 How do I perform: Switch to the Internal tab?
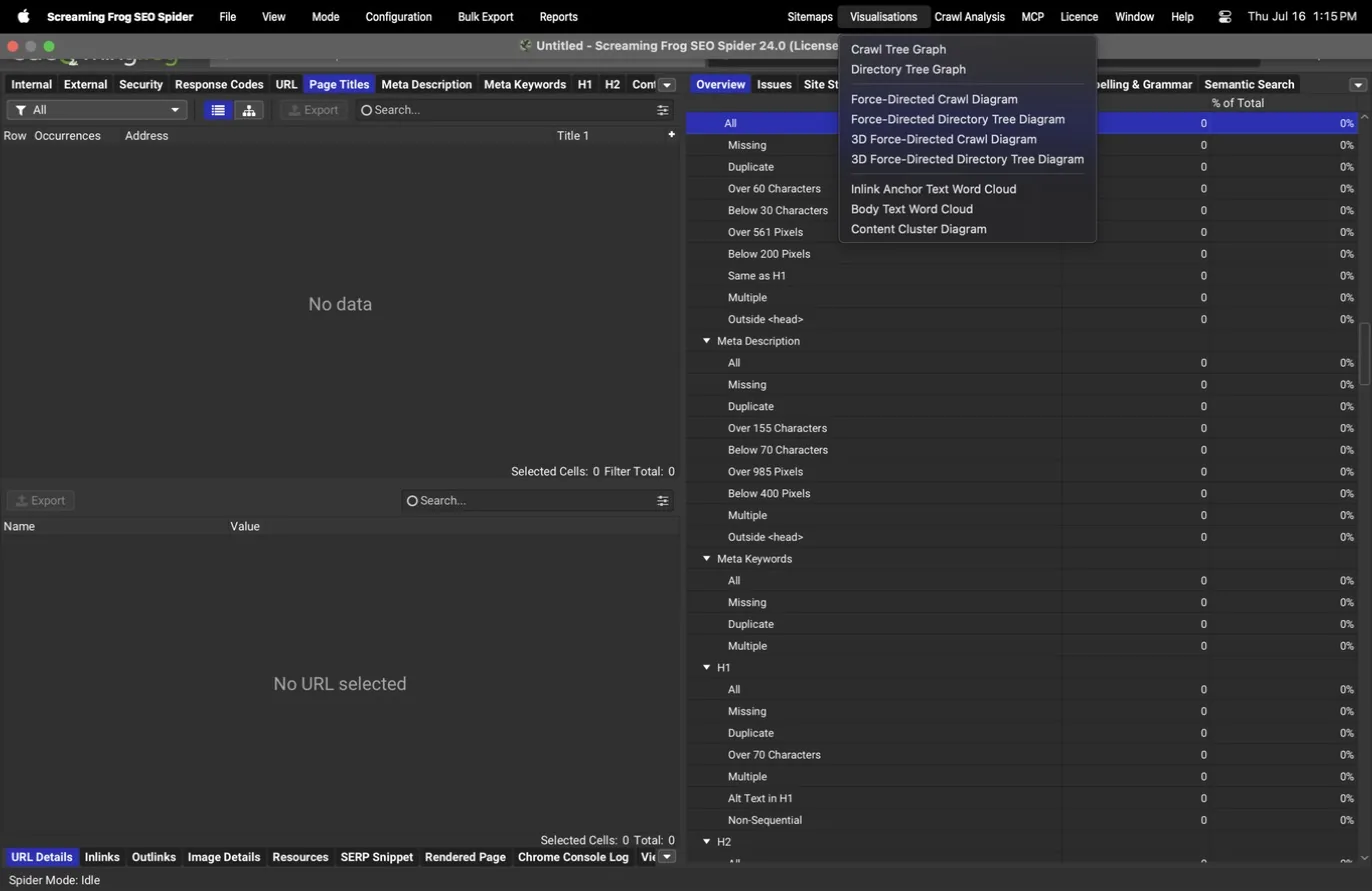[31, 85]
